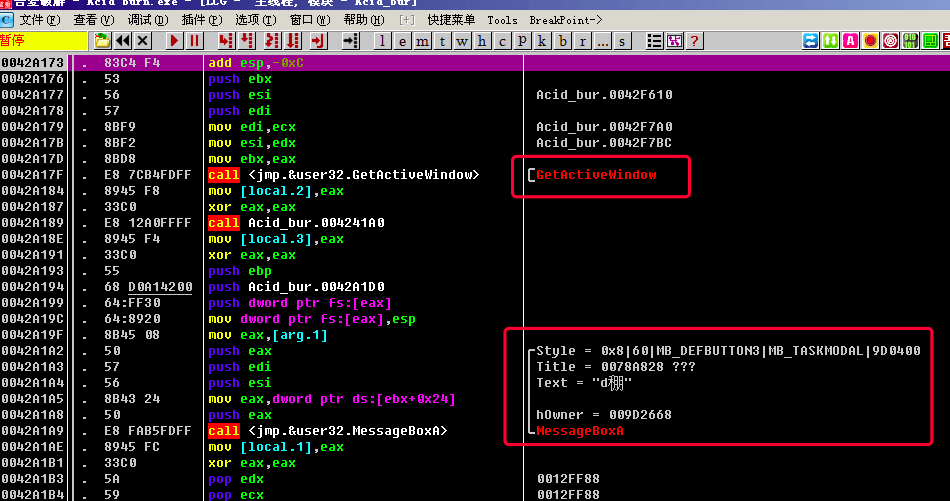Open Breakpoints window with 'b' button
Screen dimensions: 950x501
(x=563, y=41)
